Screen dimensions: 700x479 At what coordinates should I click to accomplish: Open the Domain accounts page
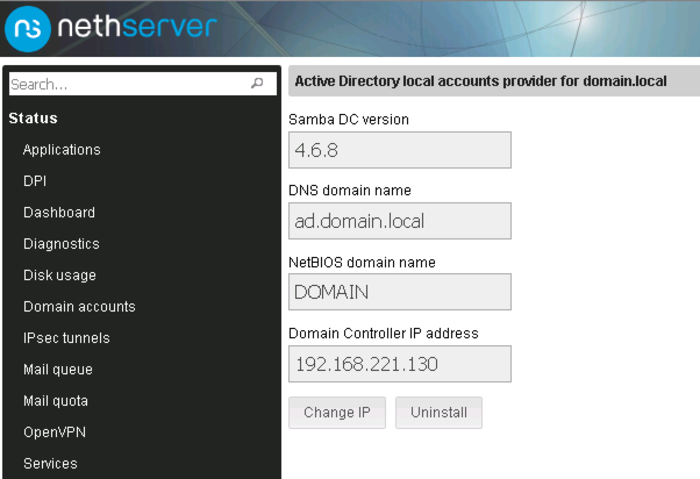79,307
